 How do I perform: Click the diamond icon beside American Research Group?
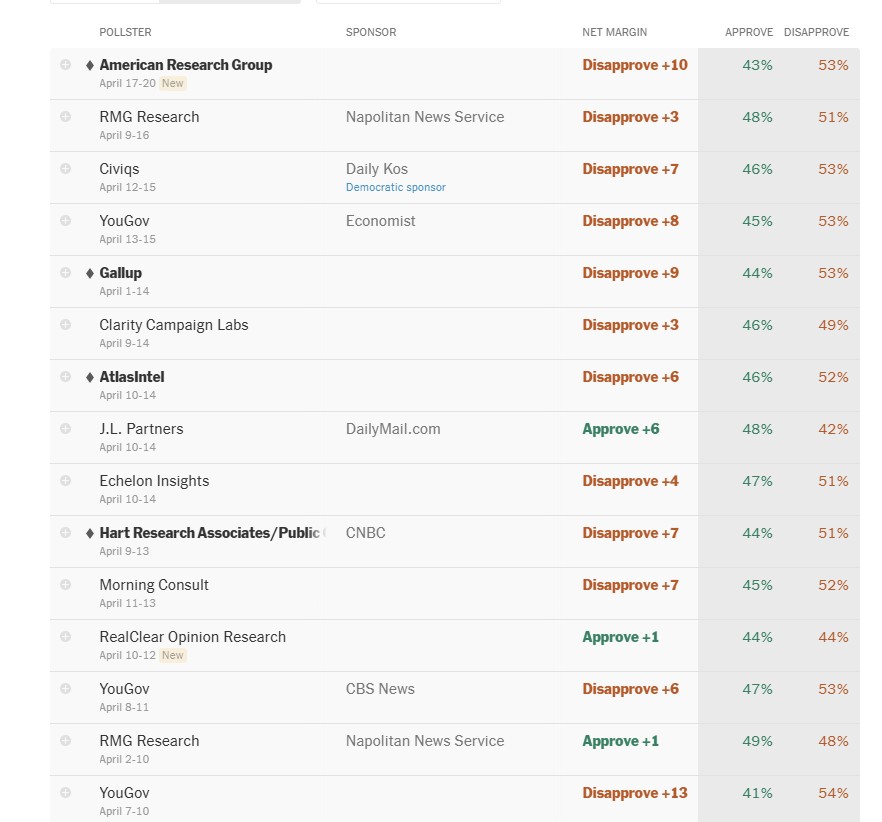[x=90, y=65]
